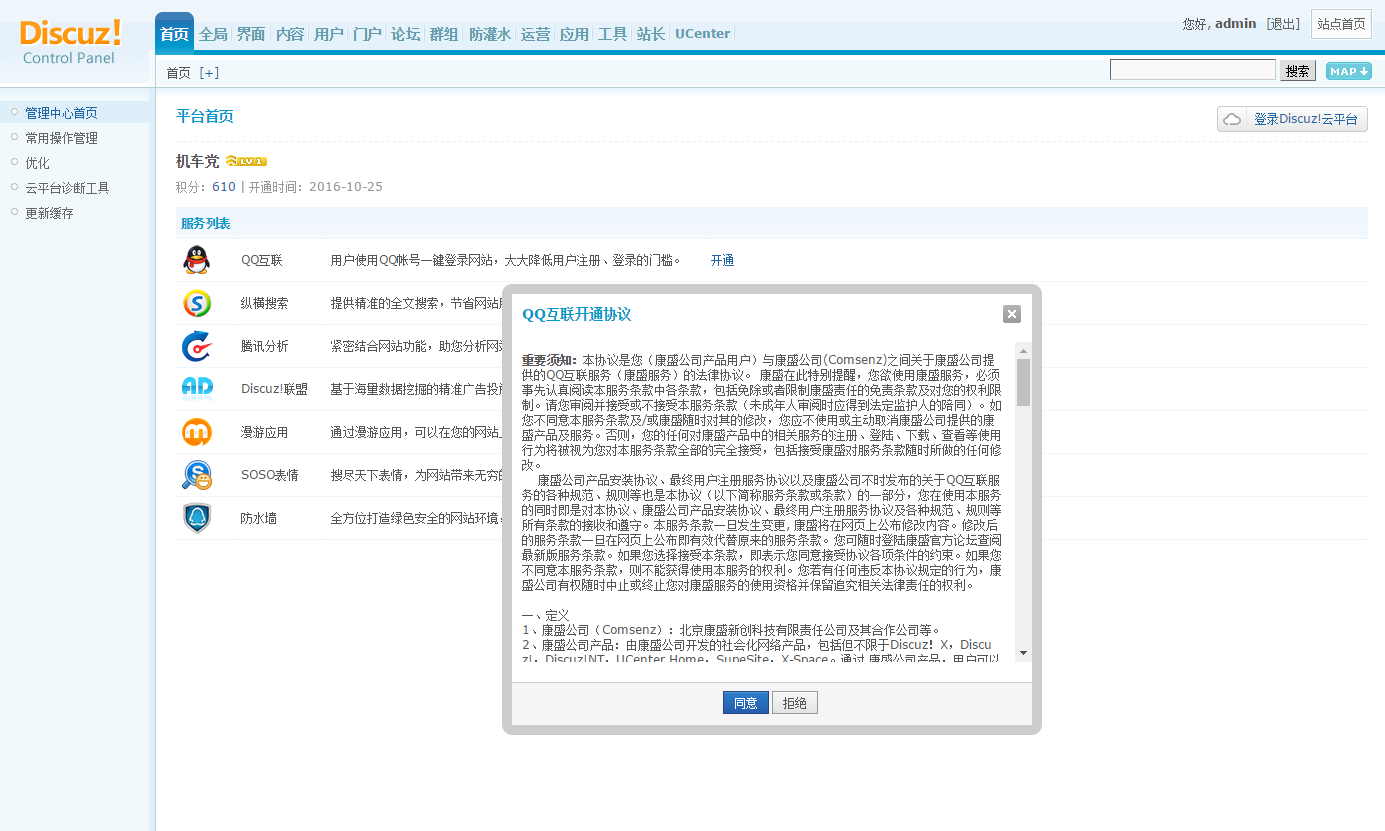Click the cloud icon on 登录Discuz!云平台 button
This screenshot has width=1385, height=831.
point(1233,119)
